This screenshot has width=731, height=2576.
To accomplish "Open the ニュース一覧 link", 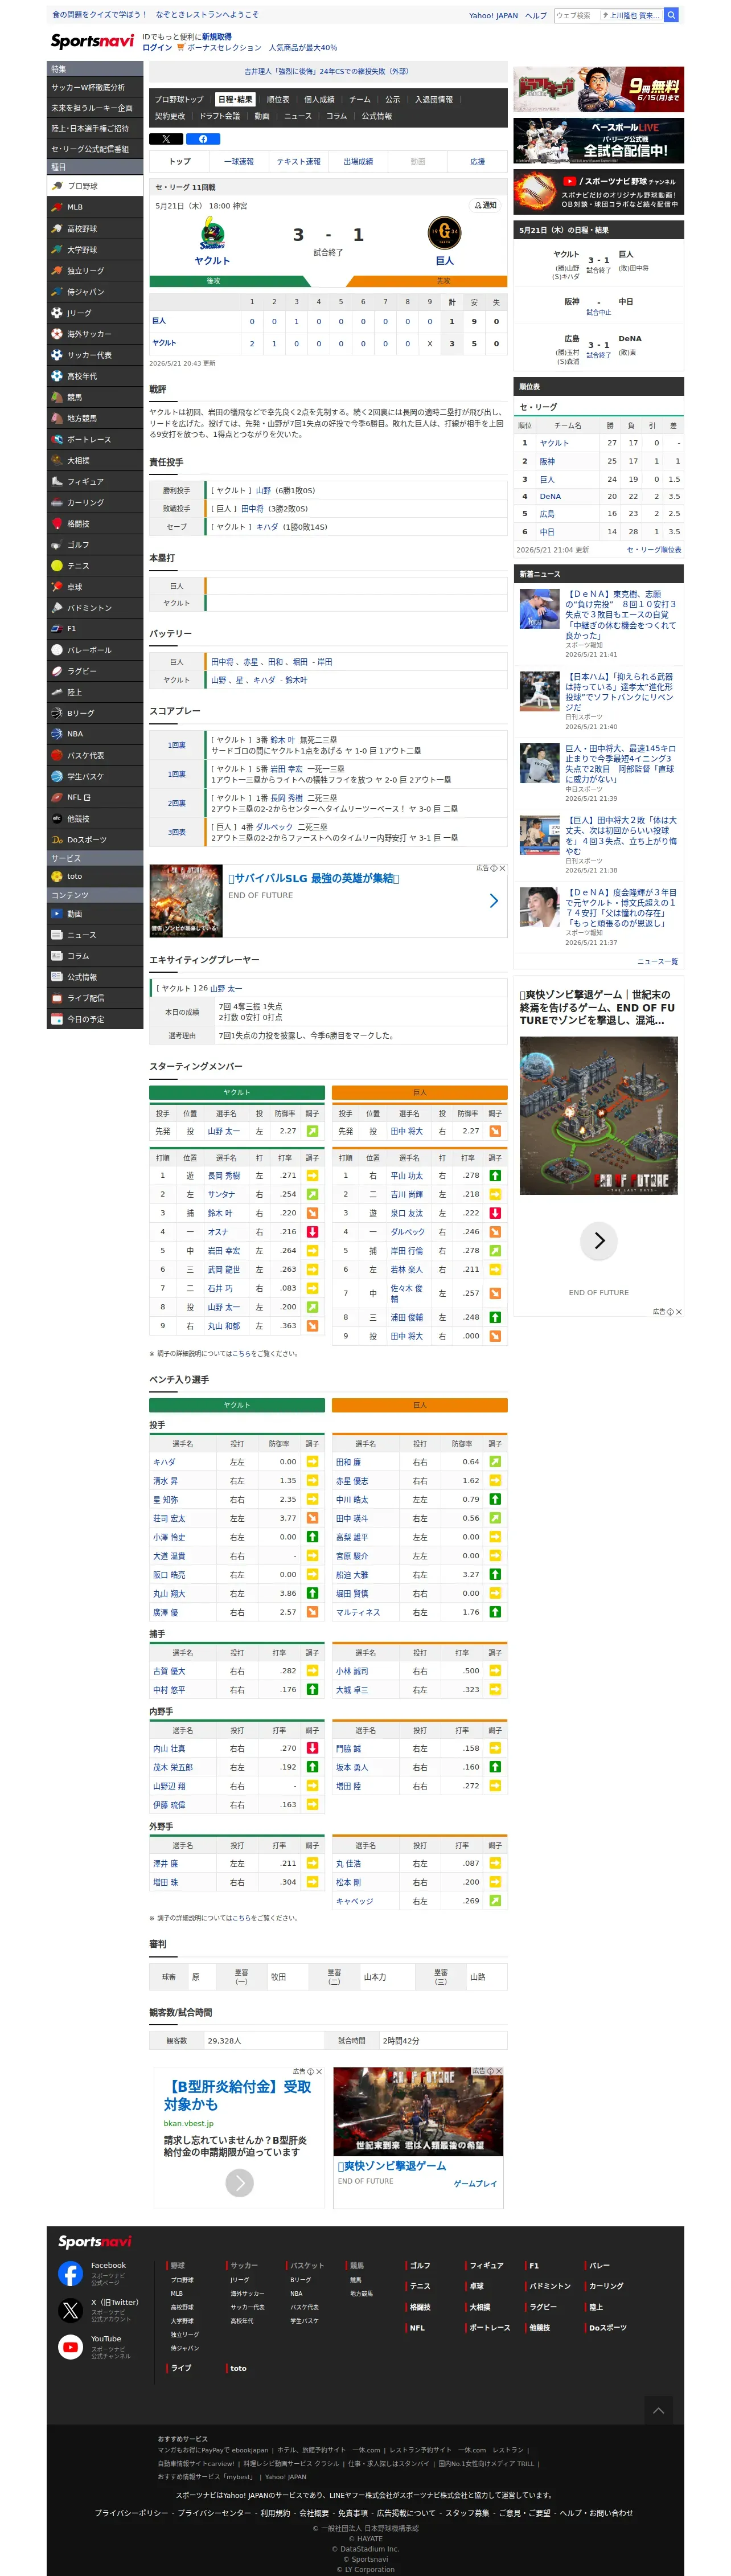I will point(657,961).
